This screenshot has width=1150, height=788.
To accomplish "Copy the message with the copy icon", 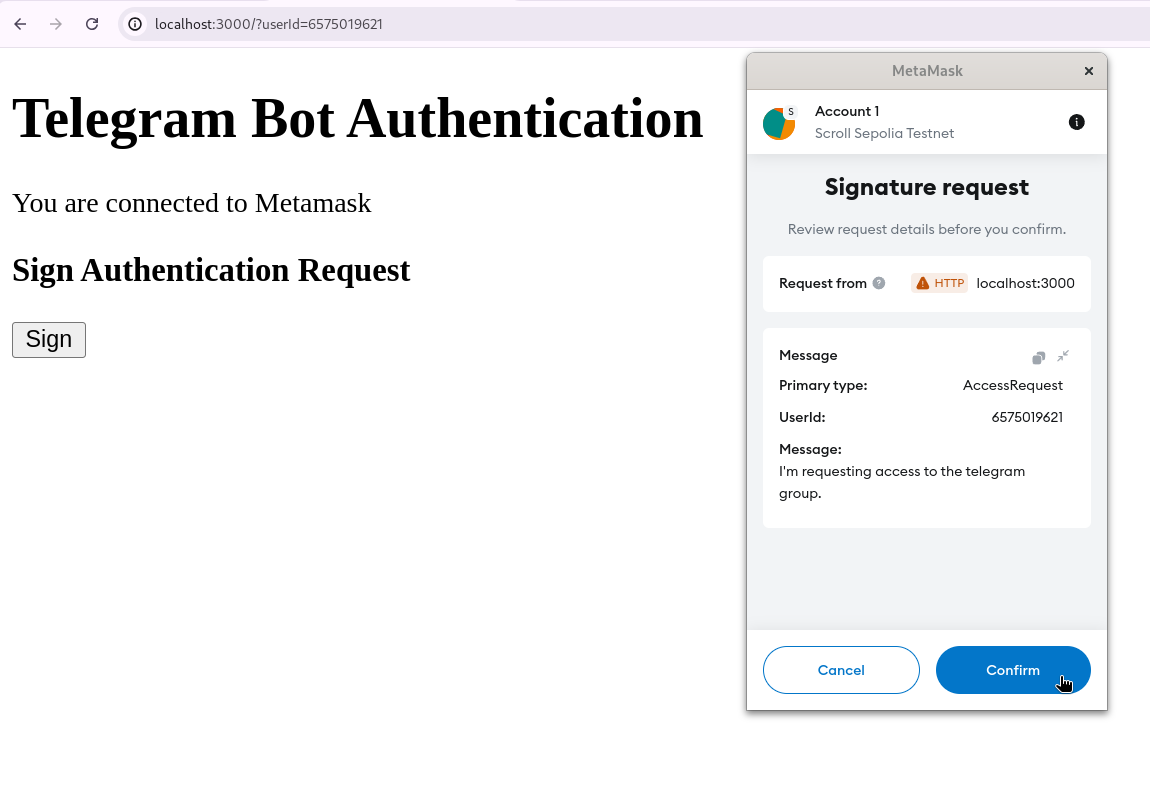I will point(1039,357).
